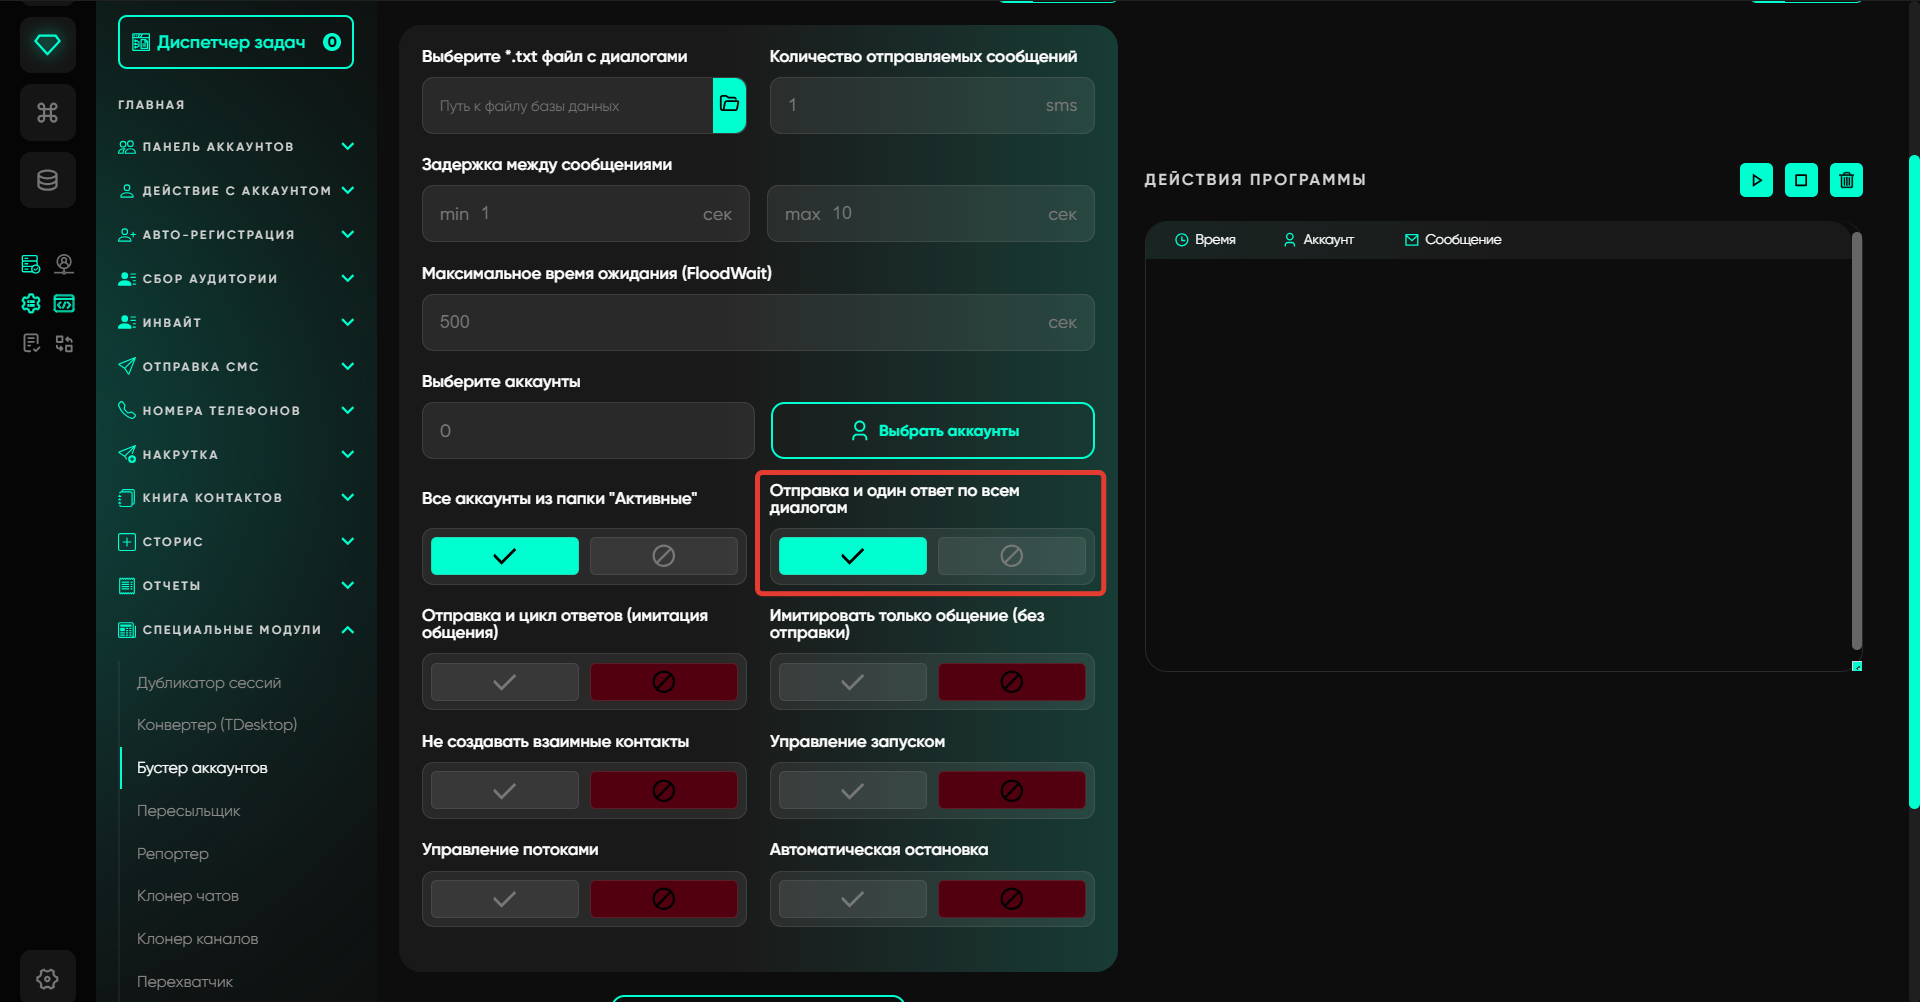This screenshot has width=1920, height=1002.
Task: Open Диспетчер задач task manager button
Action: (x=235, y=42)
